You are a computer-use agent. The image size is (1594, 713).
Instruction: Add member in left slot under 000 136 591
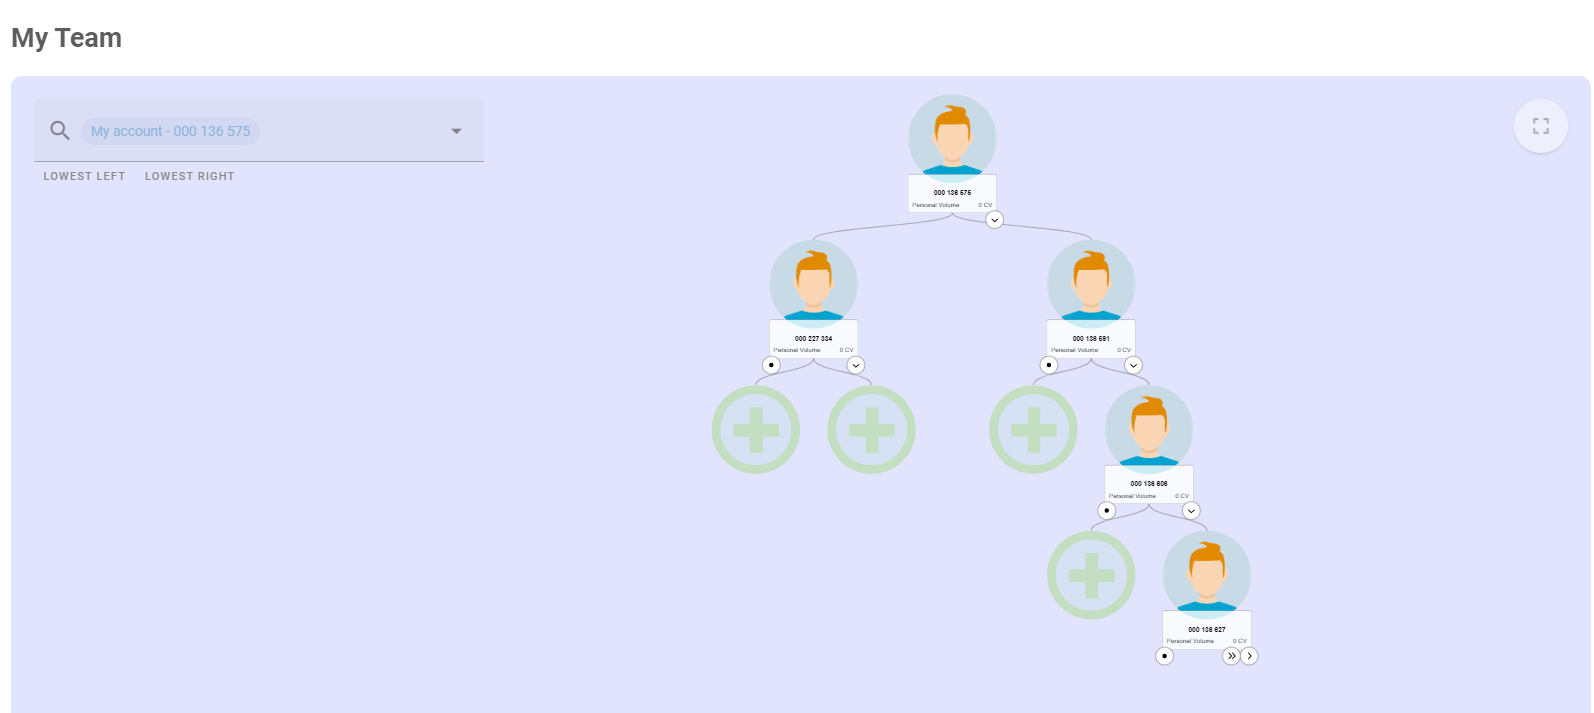(x=1033, y=430)
